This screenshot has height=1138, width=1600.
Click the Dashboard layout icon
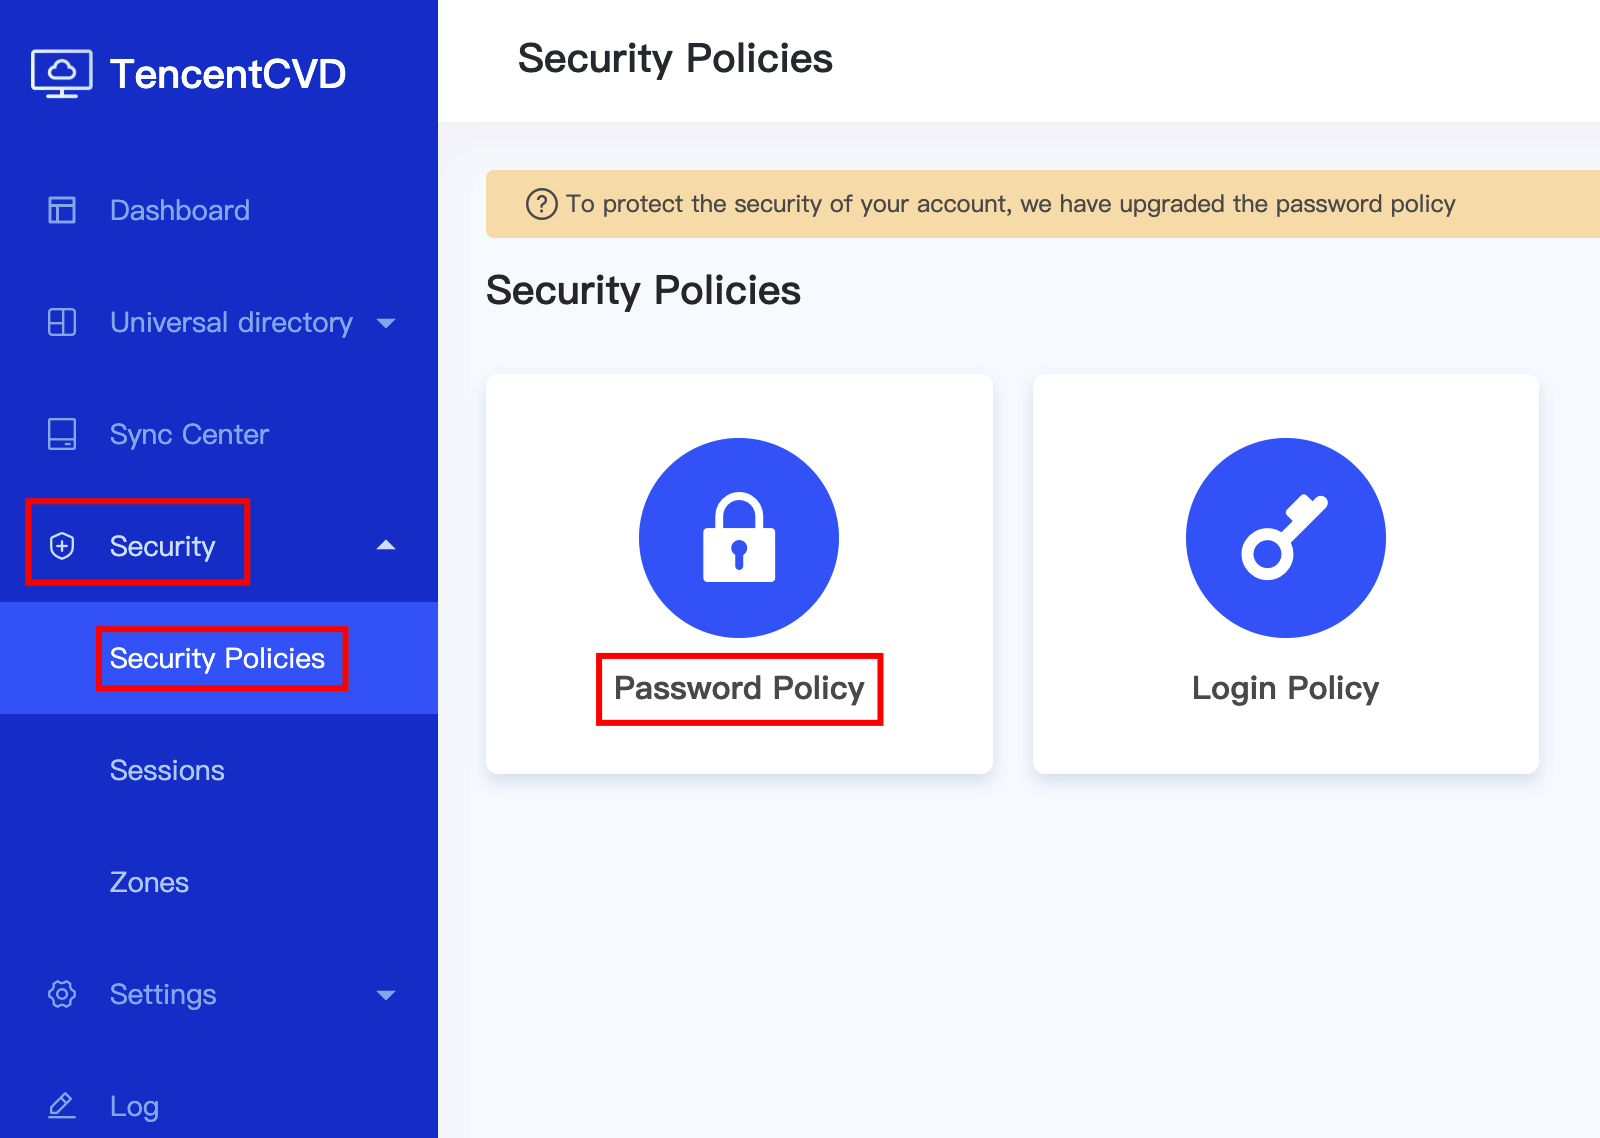(x=62, y=210)
